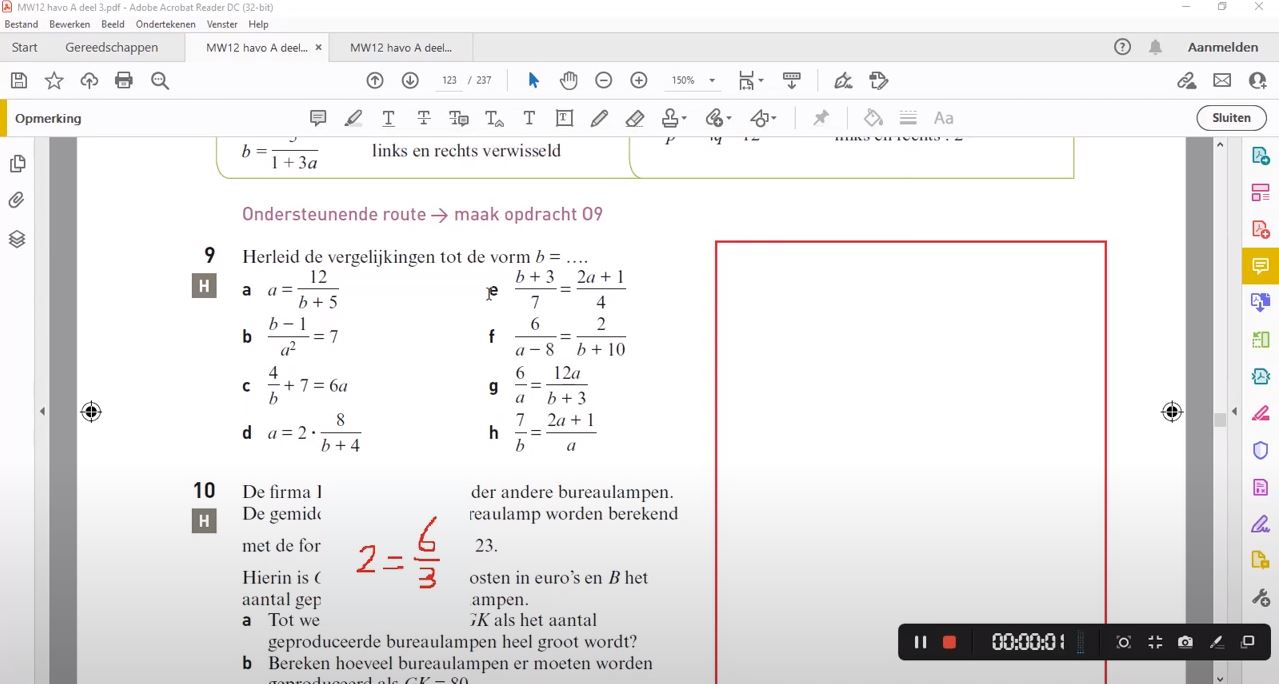Switch to the Start tab
This screenshot has height=684, width=1279.
25,47
